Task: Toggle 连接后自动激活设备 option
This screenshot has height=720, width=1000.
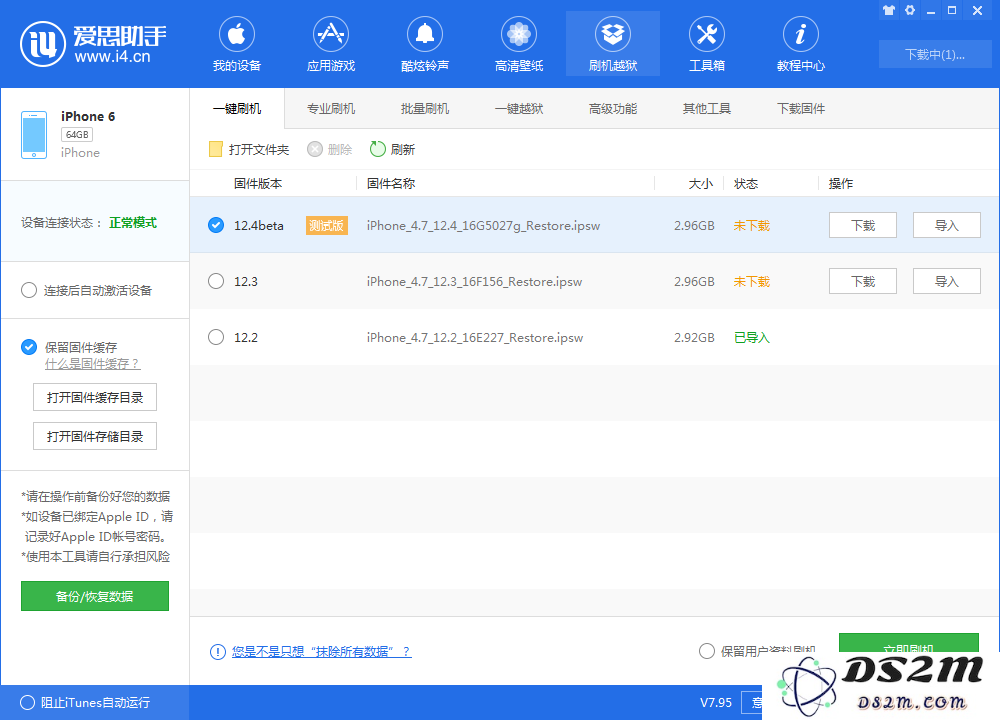Action: tap(29, 290)
